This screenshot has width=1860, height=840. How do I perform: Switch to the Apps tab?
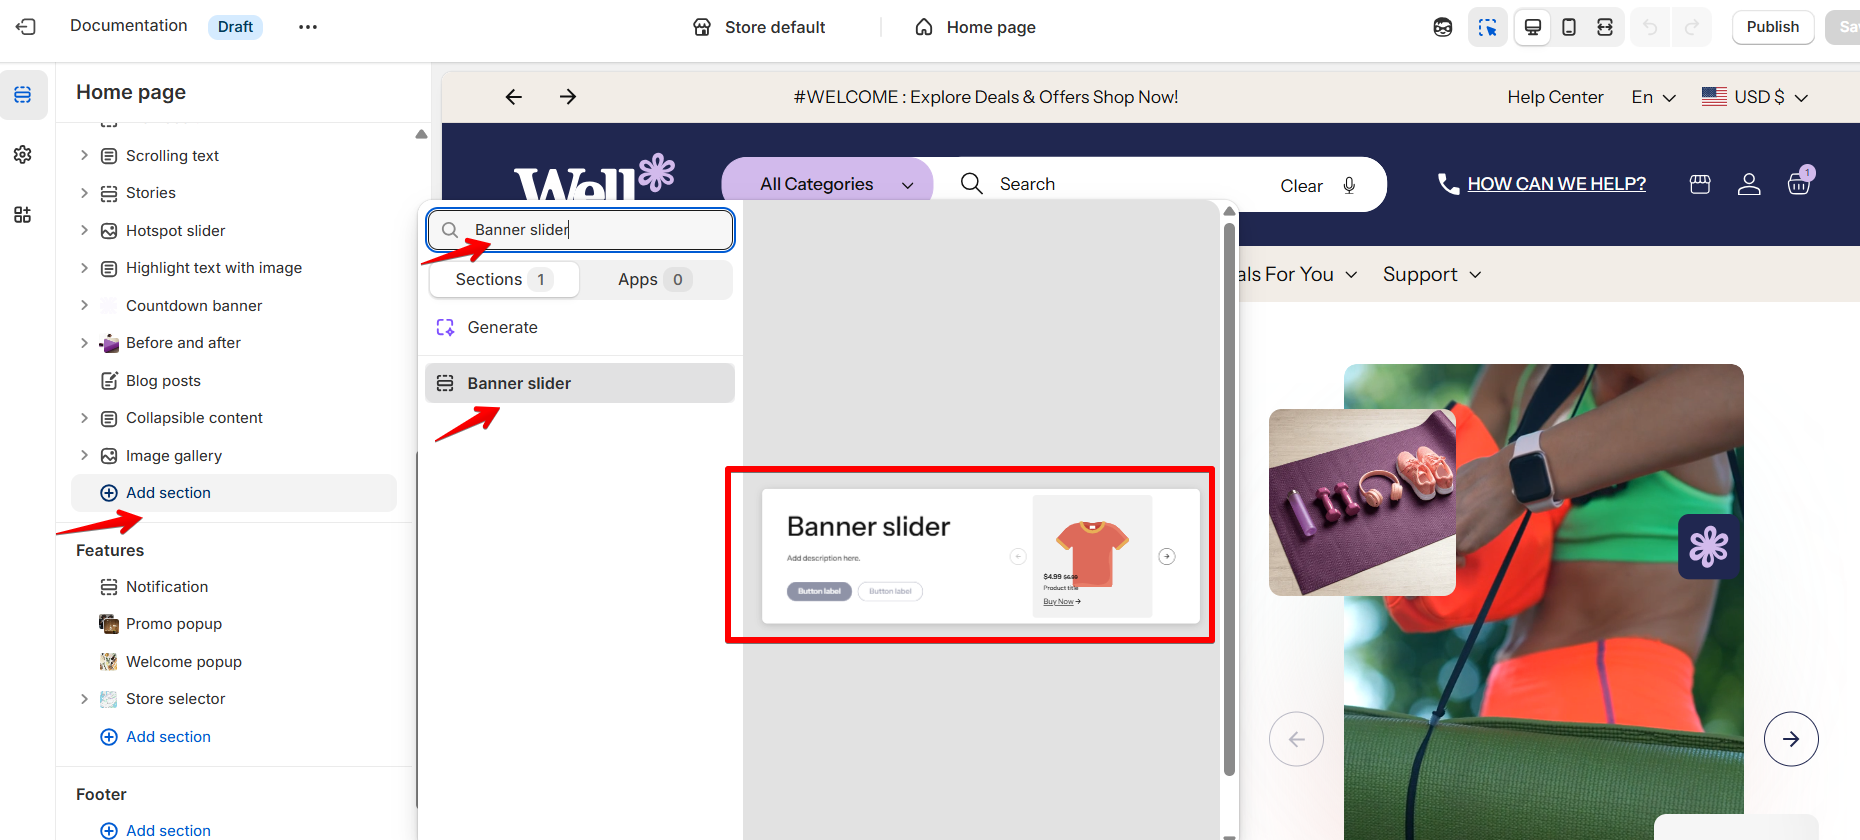[655, 280]
